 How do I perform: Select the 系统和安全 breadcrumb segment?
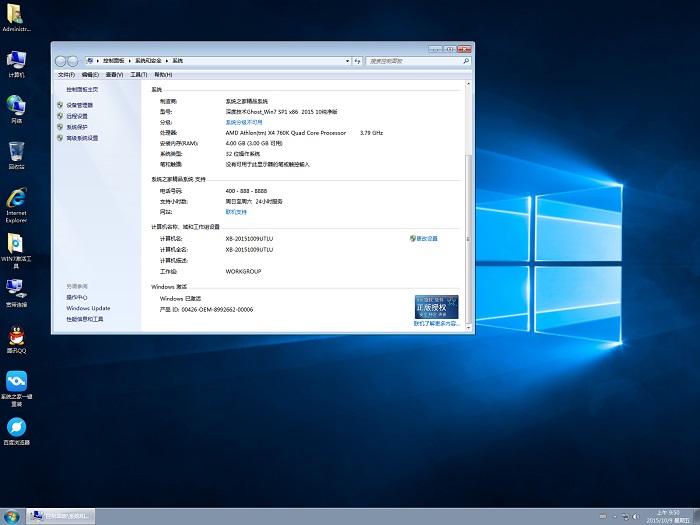pyautogui.click(x=148, y=61)
